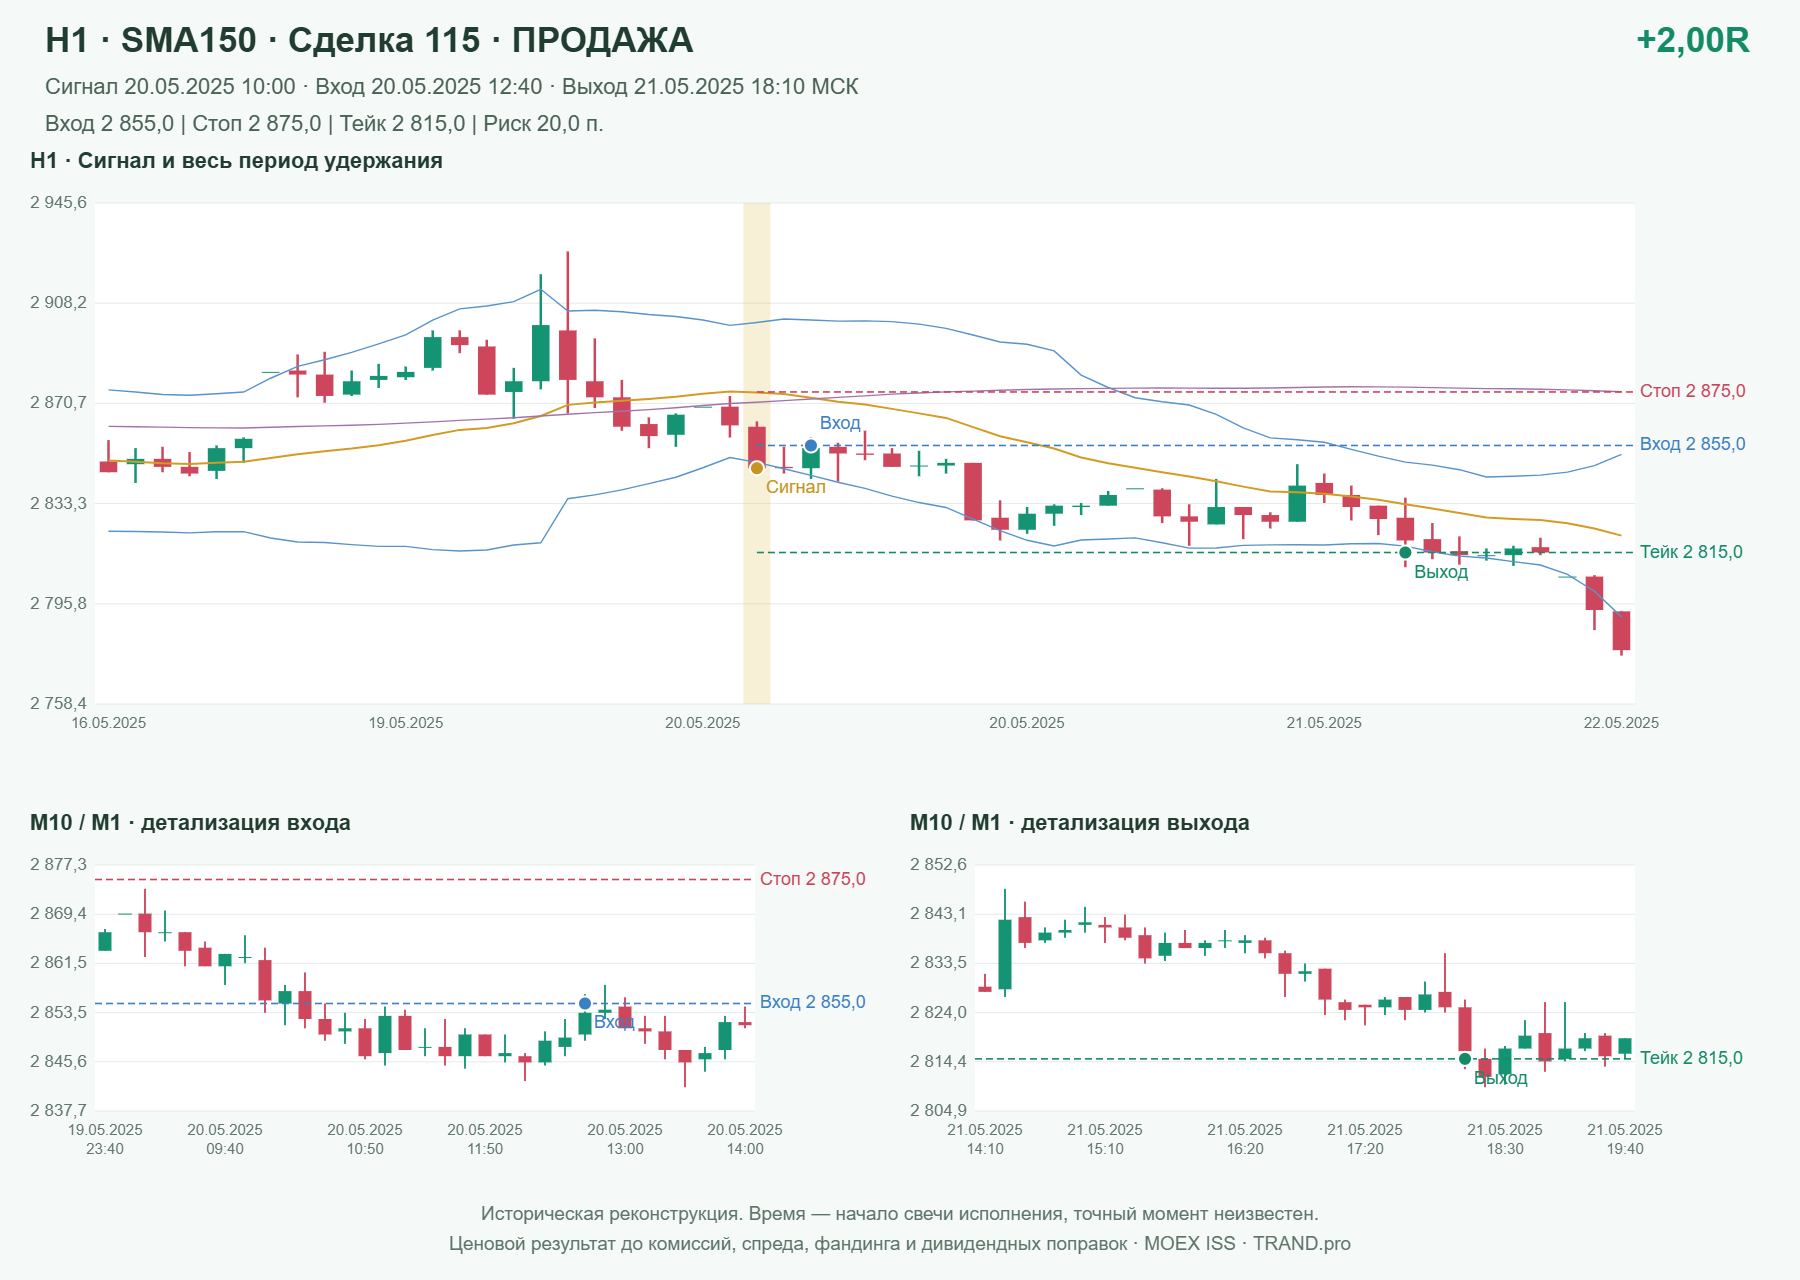
Task: Click the 2 945,6 price axis label
Action: (58, 203)
